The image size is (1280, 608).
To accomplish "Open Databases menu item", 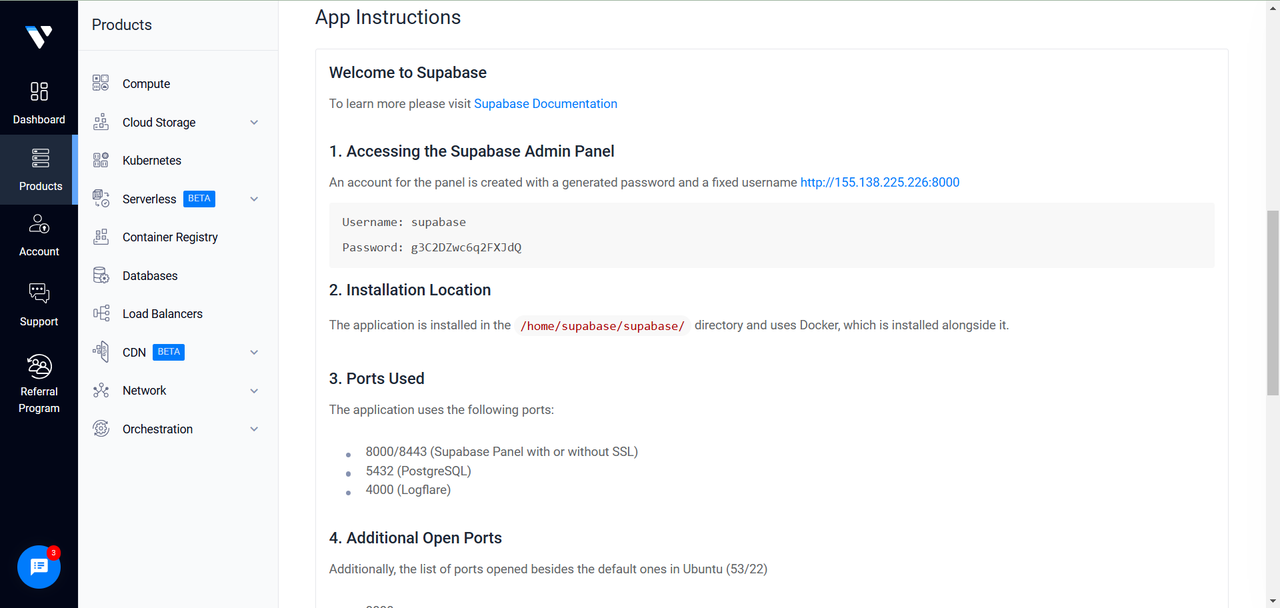I will pyautogui.click(x=150, y=275).
